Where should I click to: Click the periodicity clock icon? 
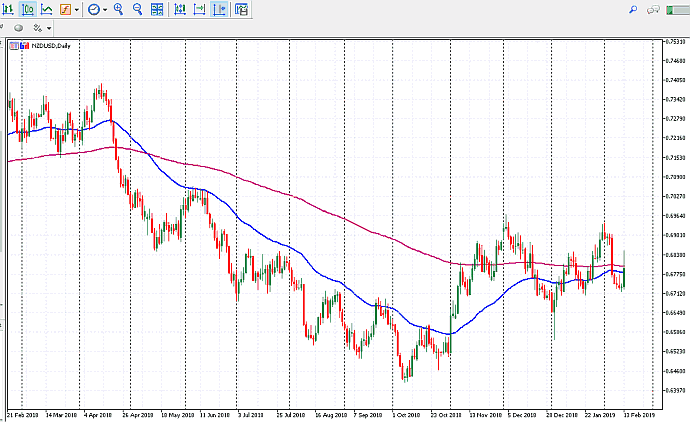94,9
